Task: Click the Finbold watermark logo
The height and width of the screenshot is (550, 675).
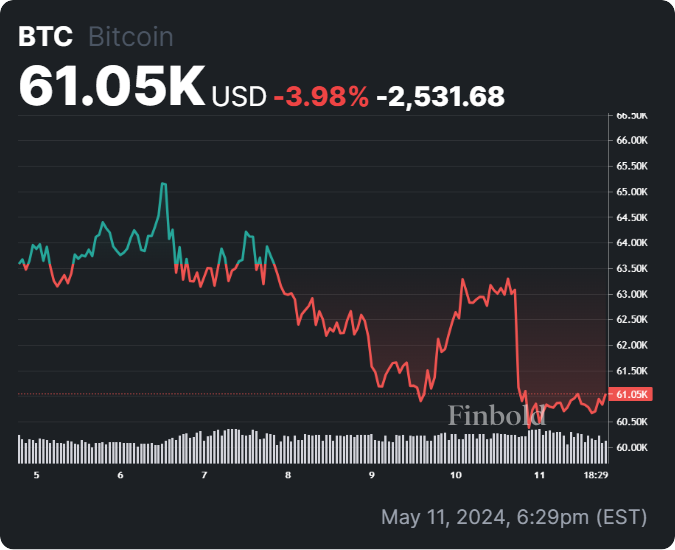Action: 496,415
